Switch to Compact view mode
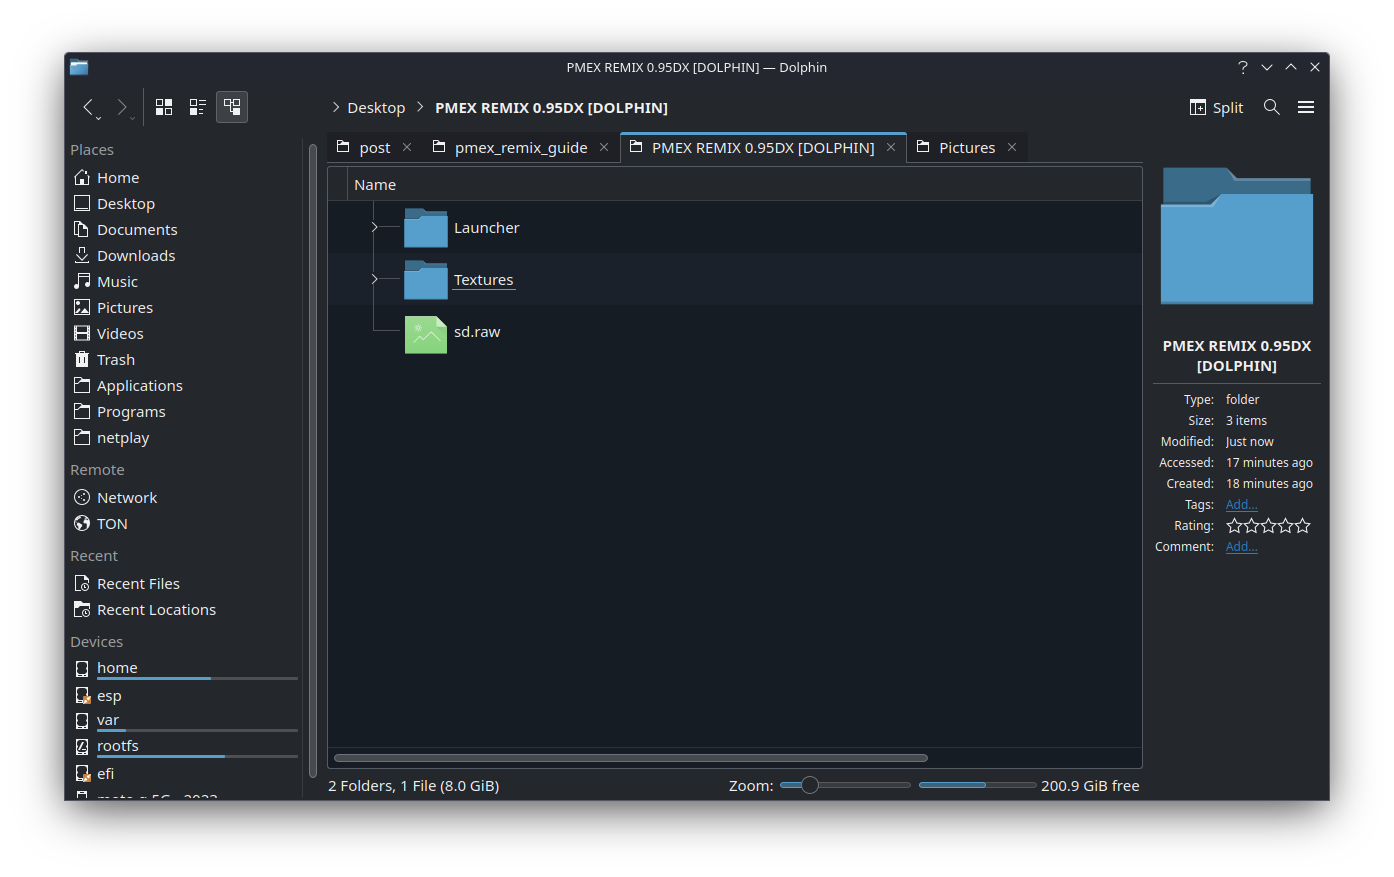The width and height of the screenshot is (1394, 877). click(198, 107)
